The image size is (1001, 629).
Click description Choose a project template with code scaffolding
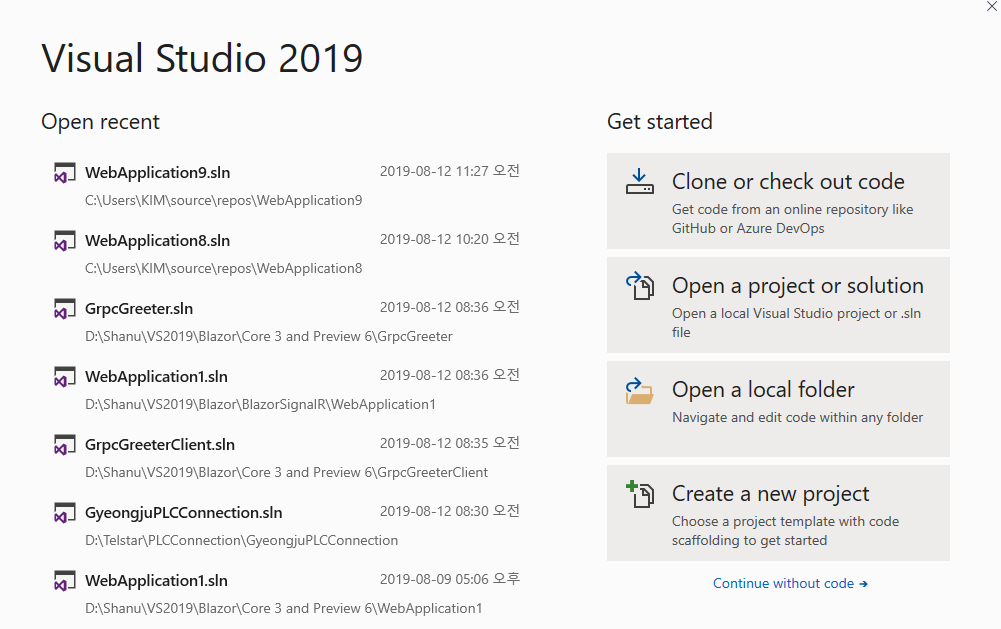[x=785, y=531]
